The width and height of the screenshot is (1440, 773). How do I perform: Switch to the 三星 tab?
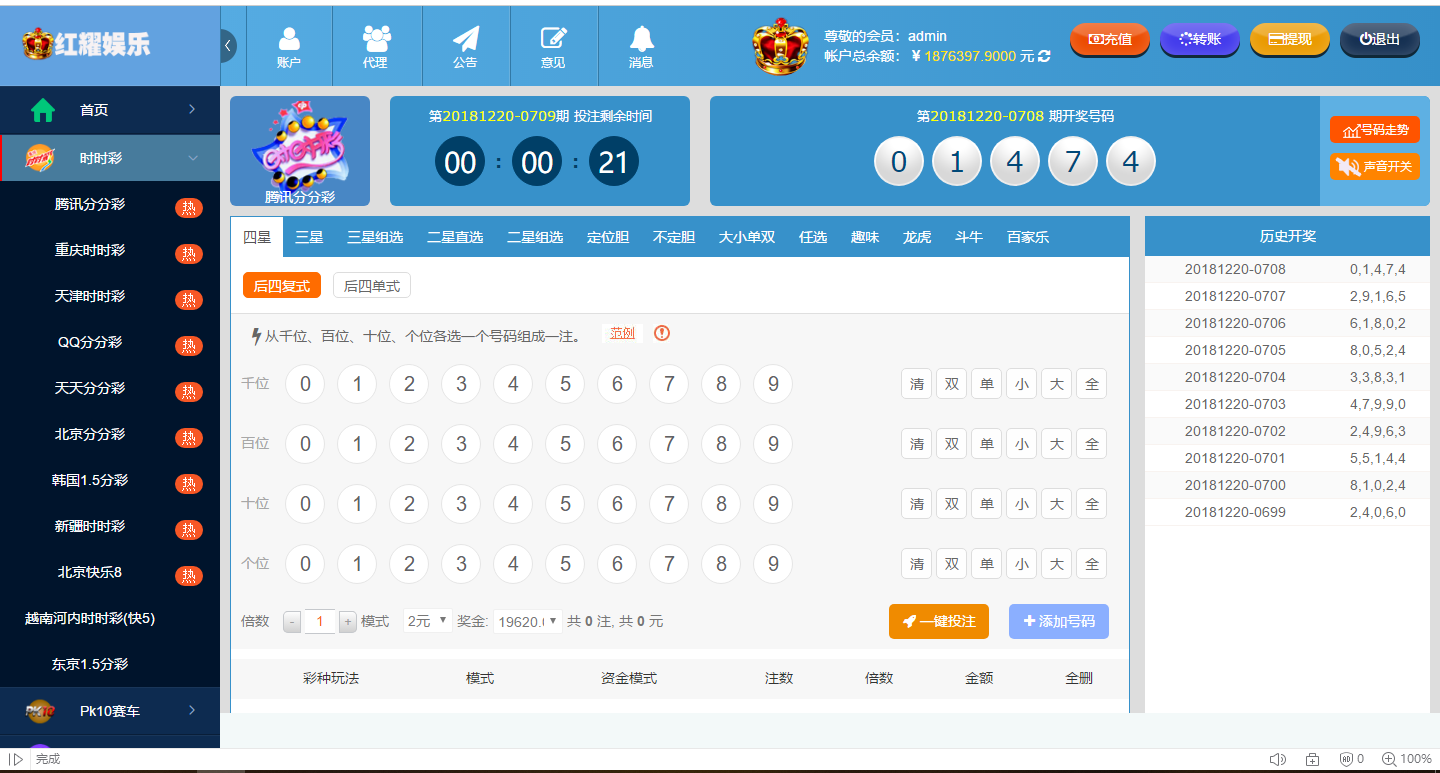pyautogui.click(x=309, y=237)
